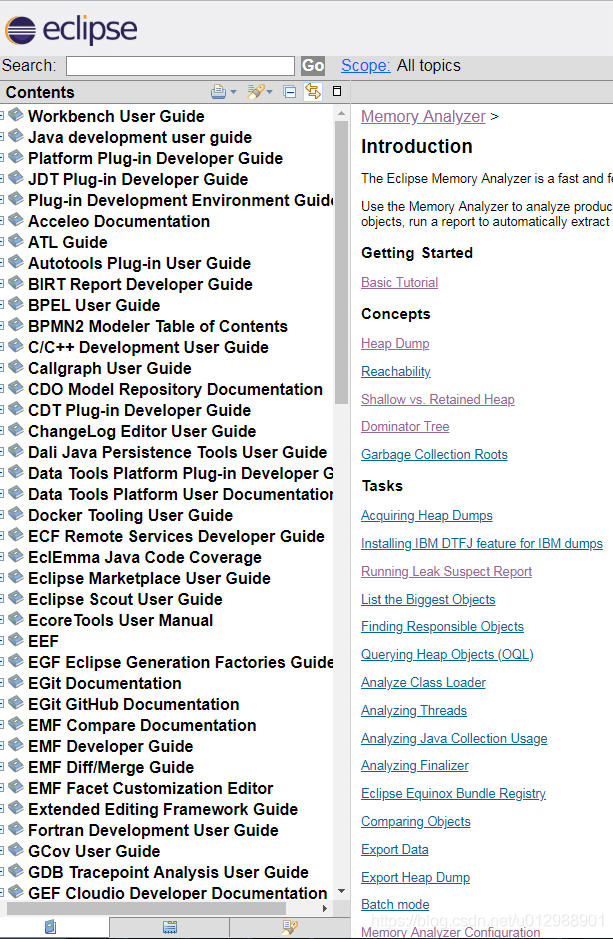Open Shallow vs. Retained Heap link

coord(438,399)
